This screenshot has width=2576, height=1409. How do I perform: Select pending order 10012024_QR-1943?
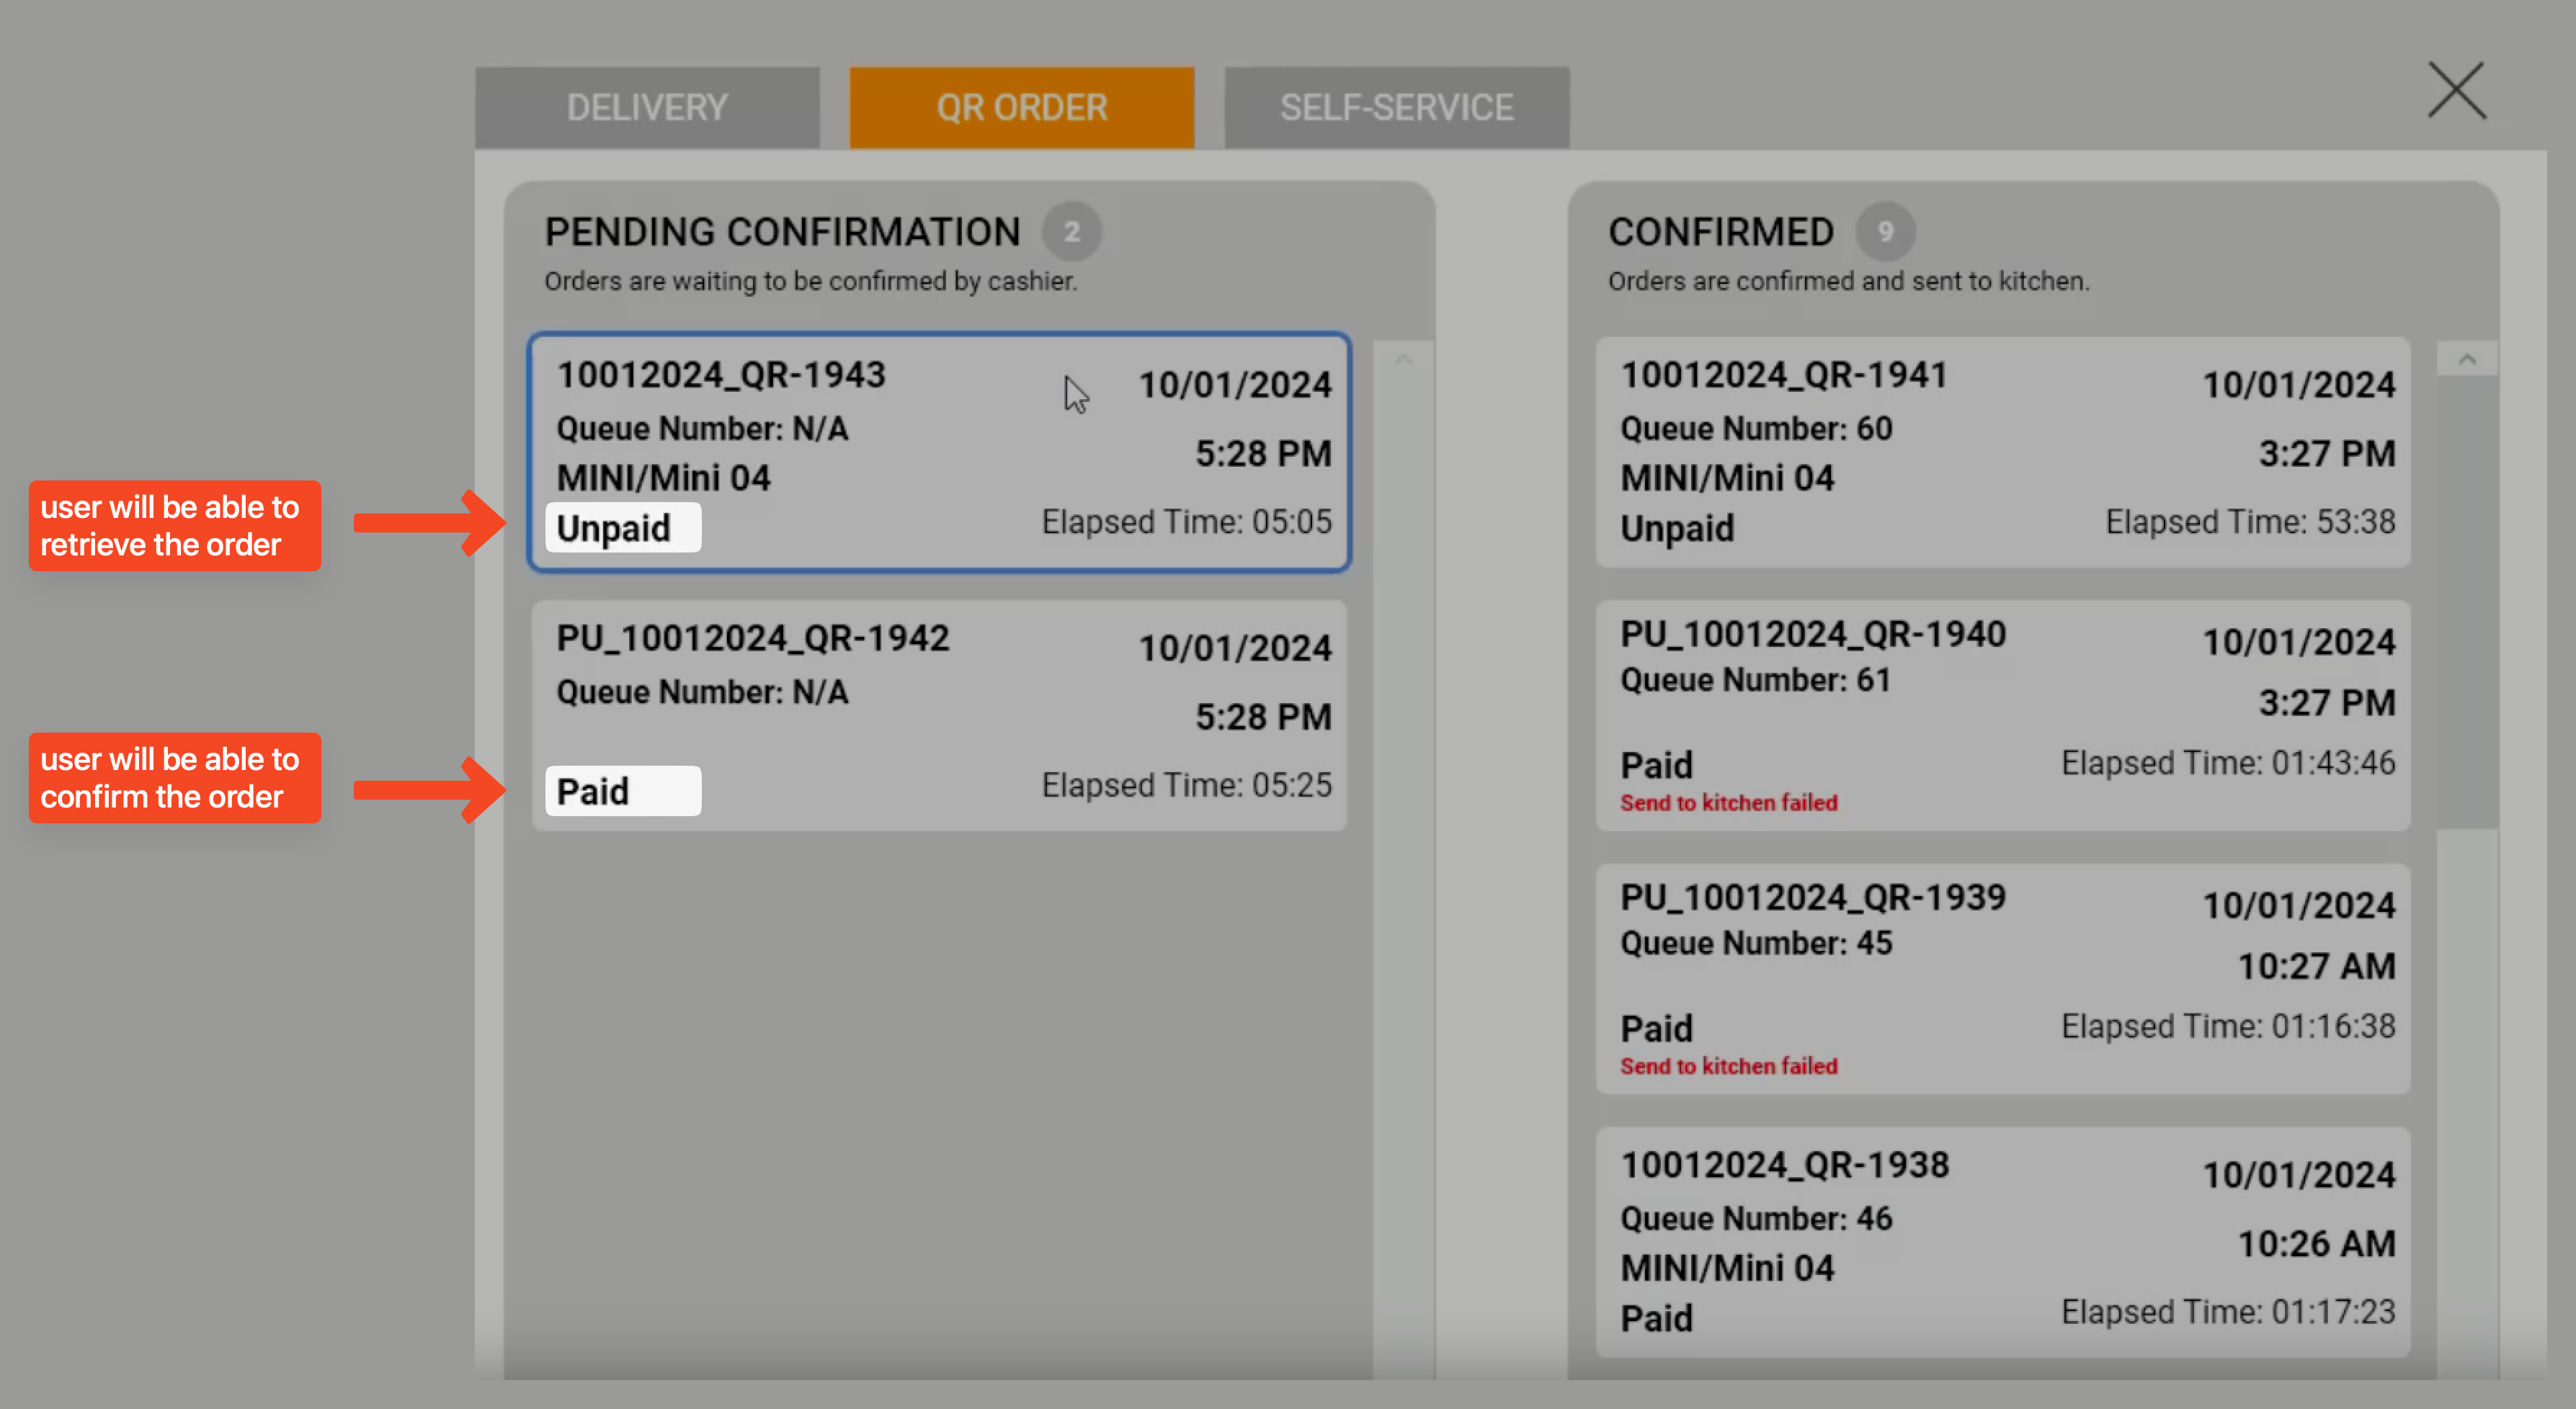click(x=939, y=452)
